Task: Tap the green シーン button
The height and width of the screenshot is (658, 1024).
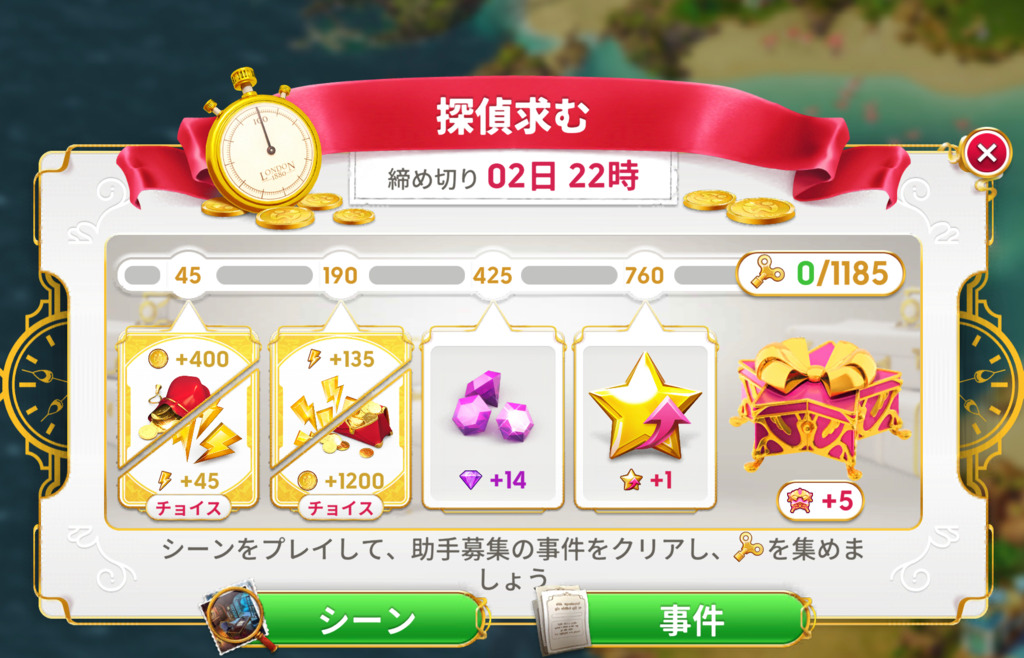Action: 368,619
